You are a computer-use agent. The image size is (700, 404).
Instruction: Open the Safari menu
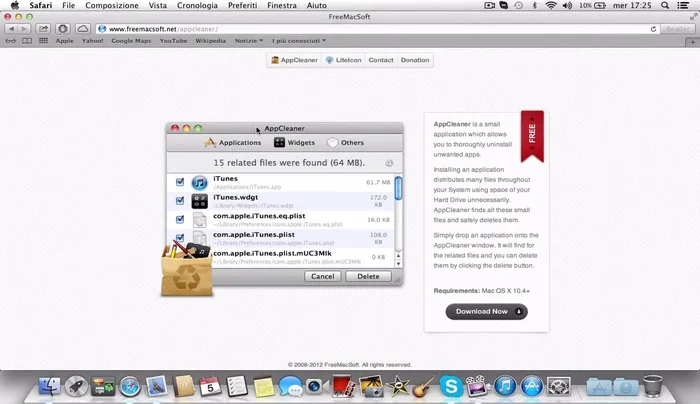click(41, 5)
